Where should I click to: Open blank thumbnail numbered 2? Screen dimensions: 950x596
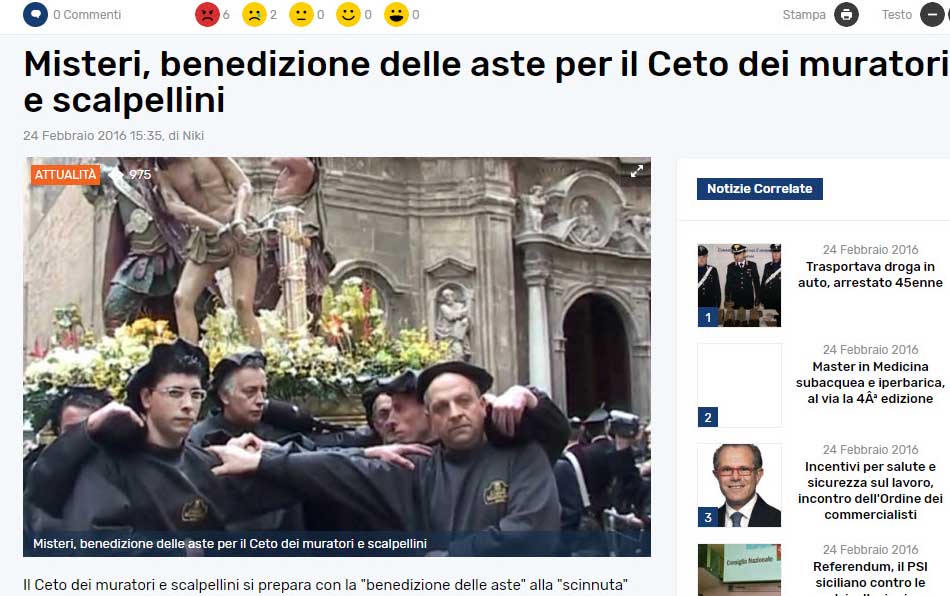click(739, 385)
